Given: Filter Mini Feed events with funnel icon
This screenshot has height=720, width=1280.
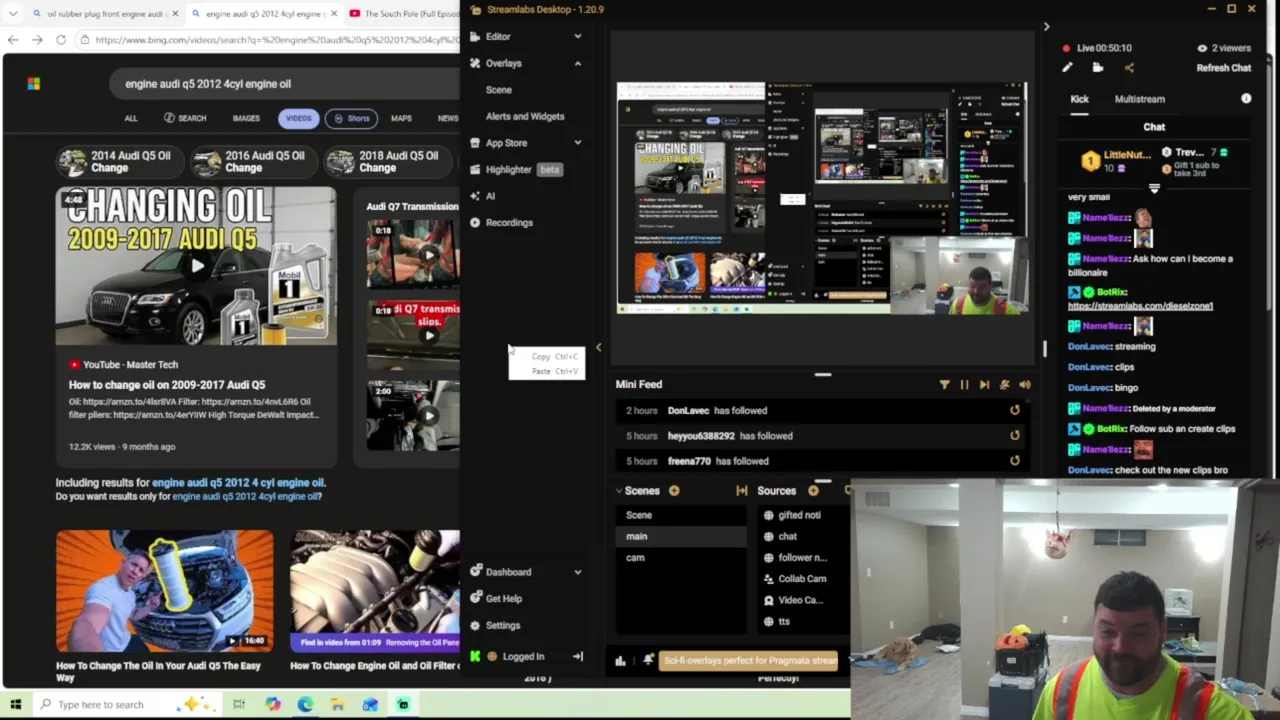Looking at the screenshot, I should pyautogui.click(x=944, y=384).
